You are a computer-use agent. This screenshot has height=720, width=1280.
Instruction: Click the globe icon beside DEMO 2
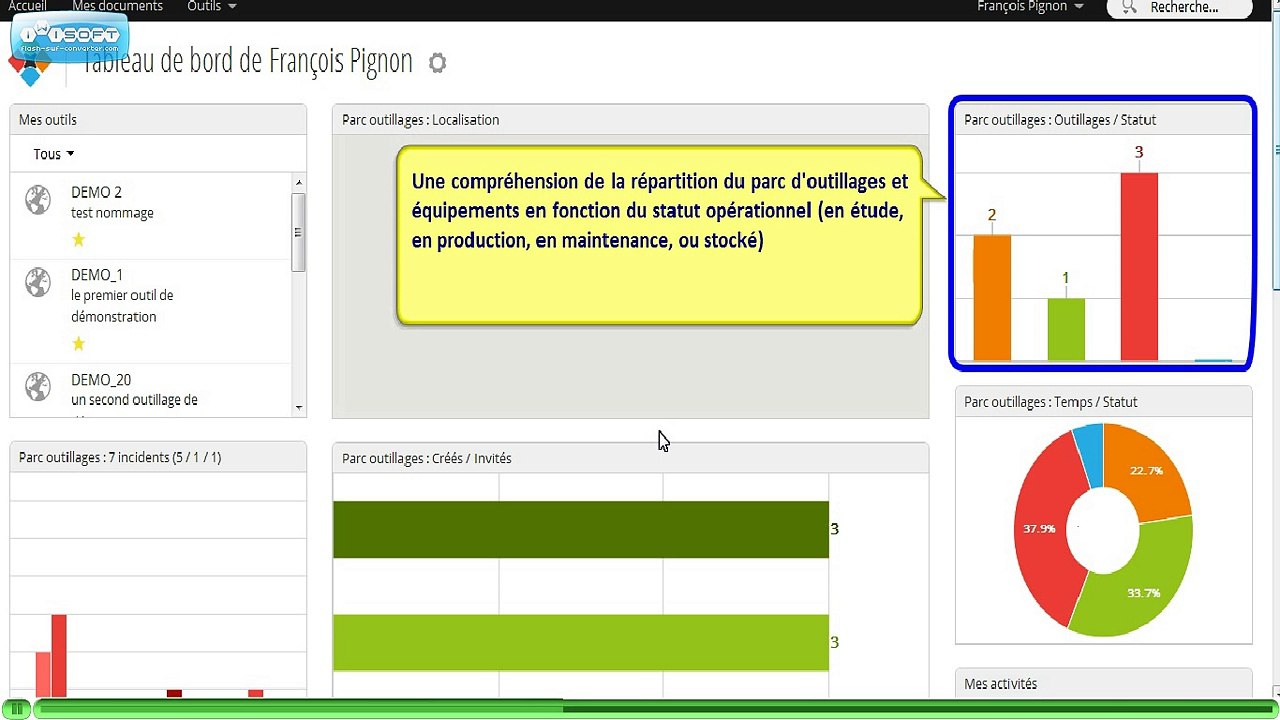(x=38, y=200)
